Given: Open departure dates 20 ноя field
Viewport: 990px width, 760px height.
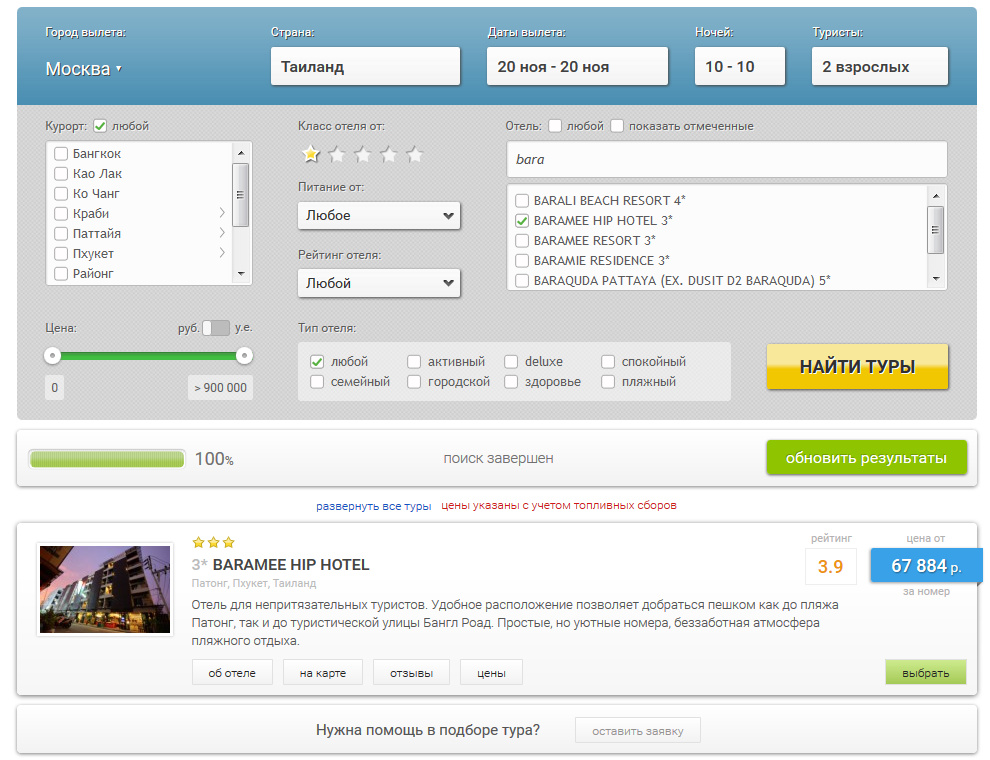Looking at the screenshot, I should coord(577,66).
